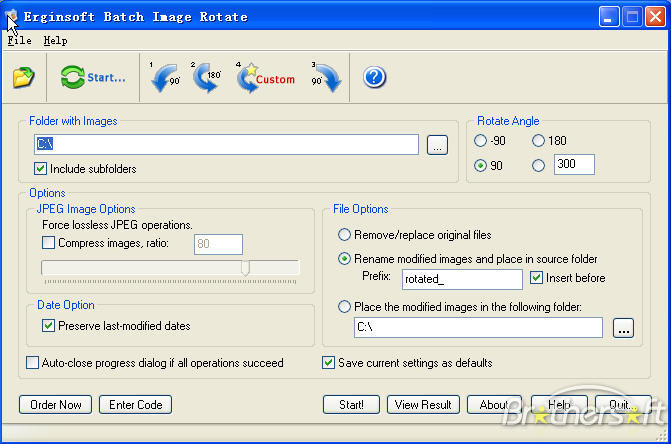
Task: Toggle Preserve last-modified dates checkbox
Action: point(116,326)
